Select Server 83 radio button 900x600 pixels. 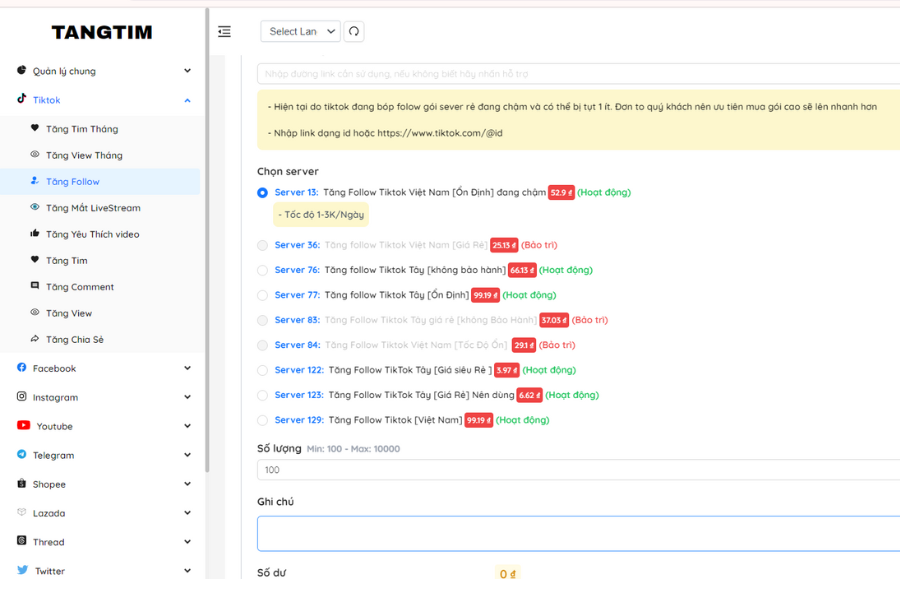(x=262, y=320)
